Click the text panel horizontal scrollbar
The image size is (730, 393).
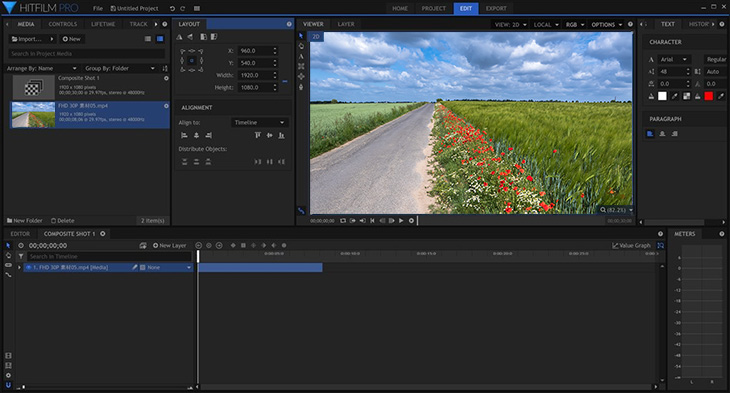674,222
